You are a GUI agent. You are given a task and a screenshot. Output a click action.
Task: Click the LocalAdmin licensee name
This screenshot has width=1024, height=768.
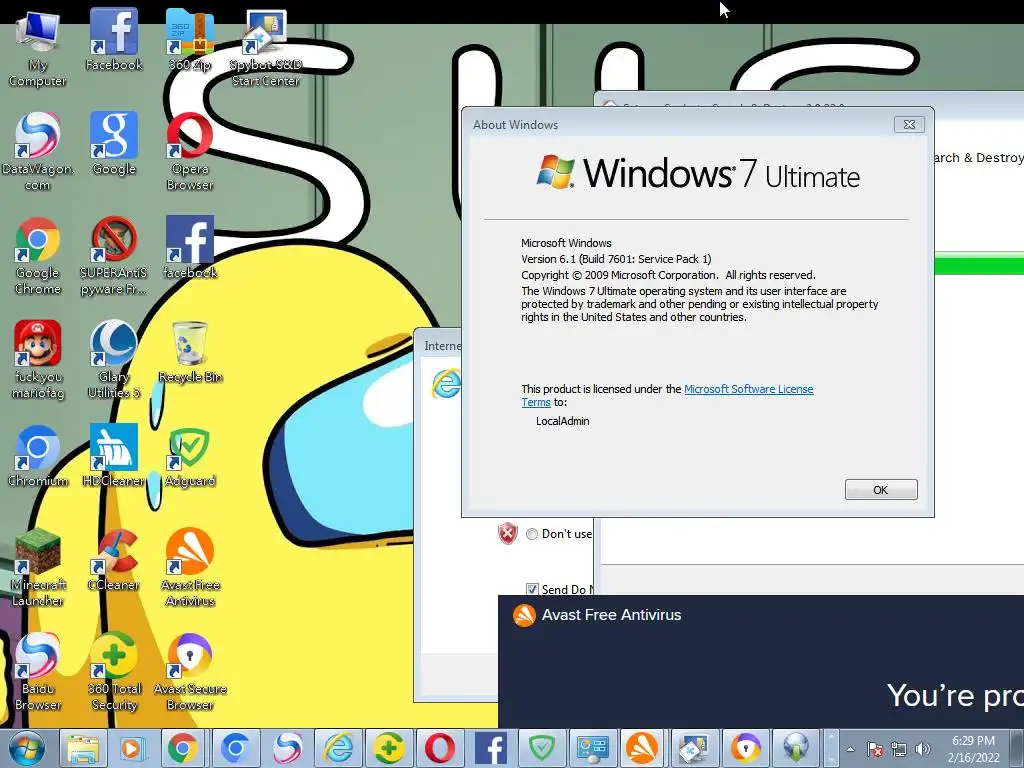click(x=562, y=421)
